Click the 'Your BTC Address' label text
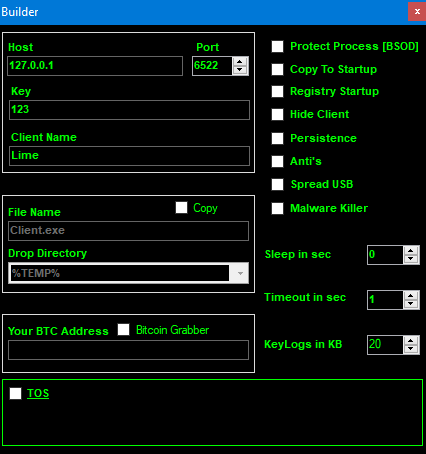Image resolution: width=426 pixels, height=454 pixels. pos(58,331)
